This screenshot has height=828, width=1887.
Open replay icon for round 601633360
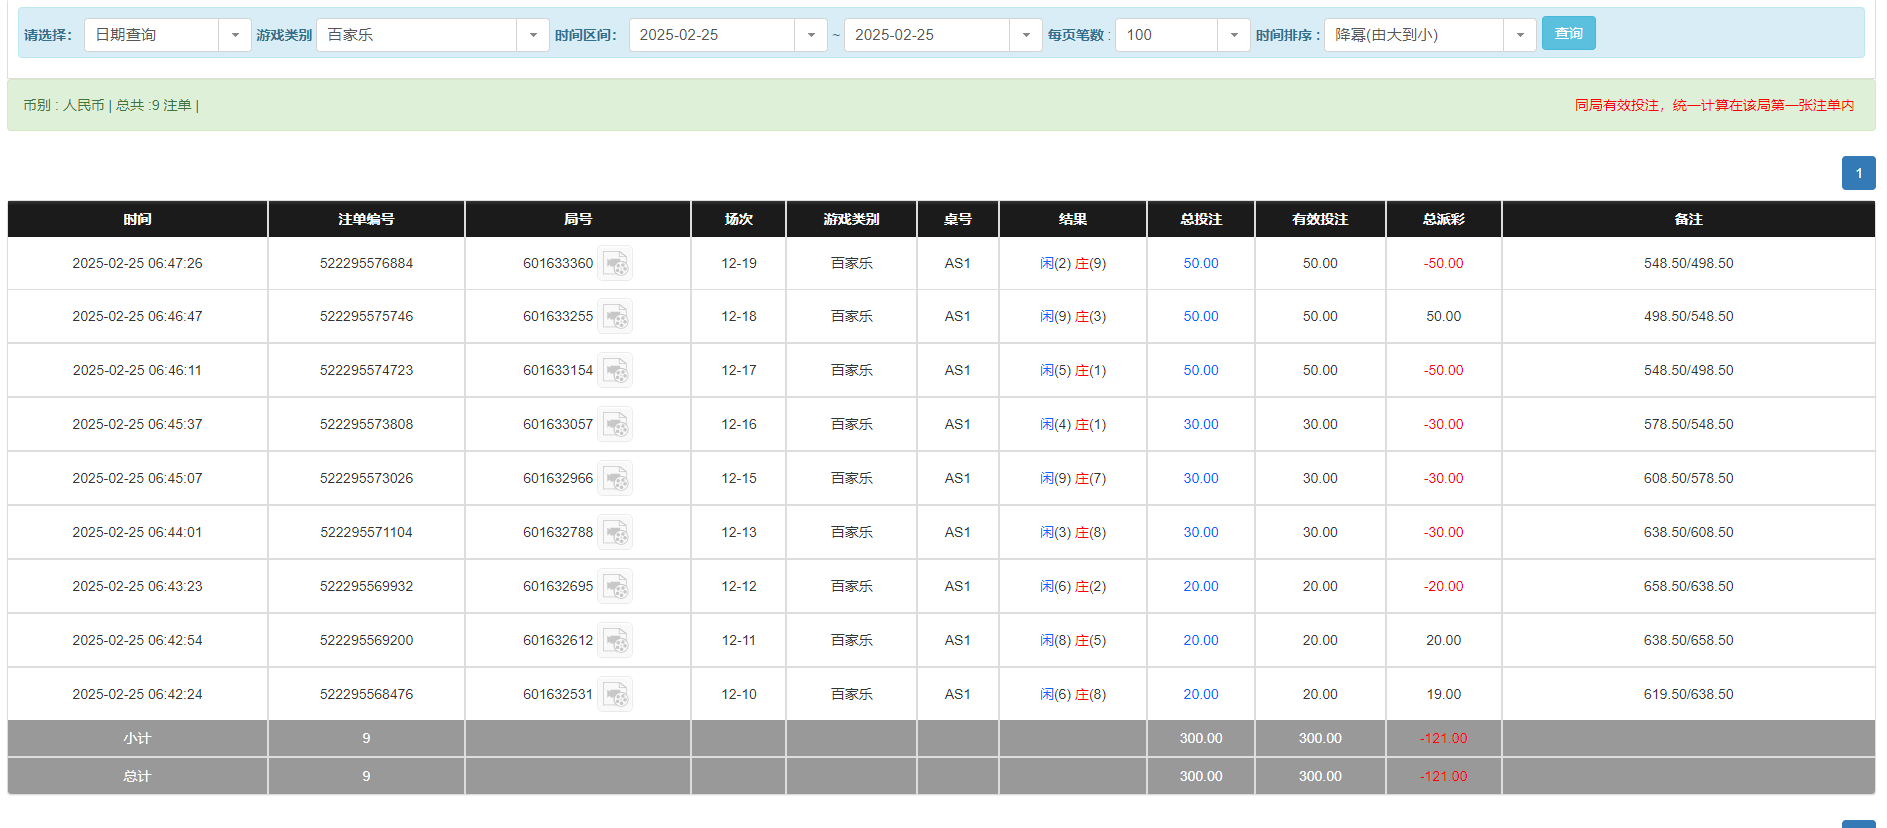click(615, 264)
